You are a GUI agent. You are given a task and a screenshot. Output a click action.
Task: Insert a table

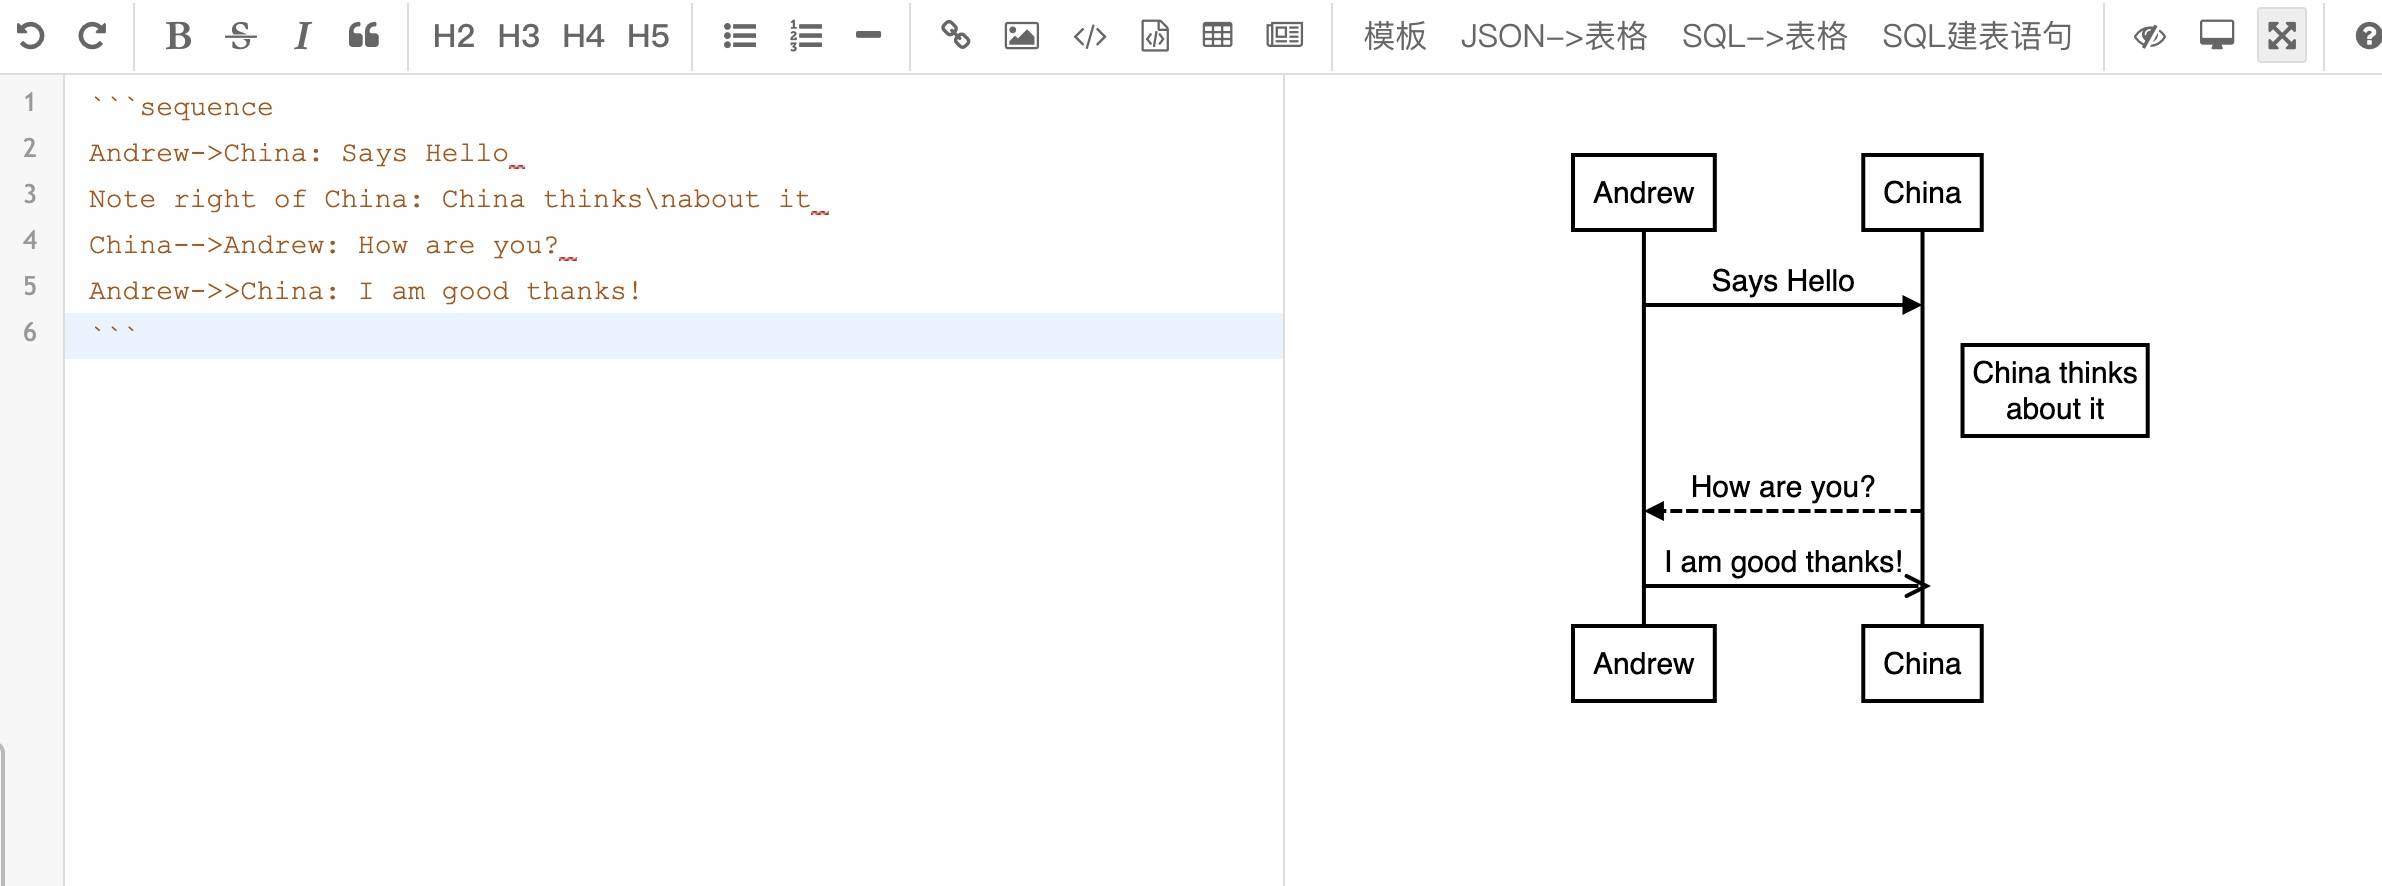tap(1217, 36)
